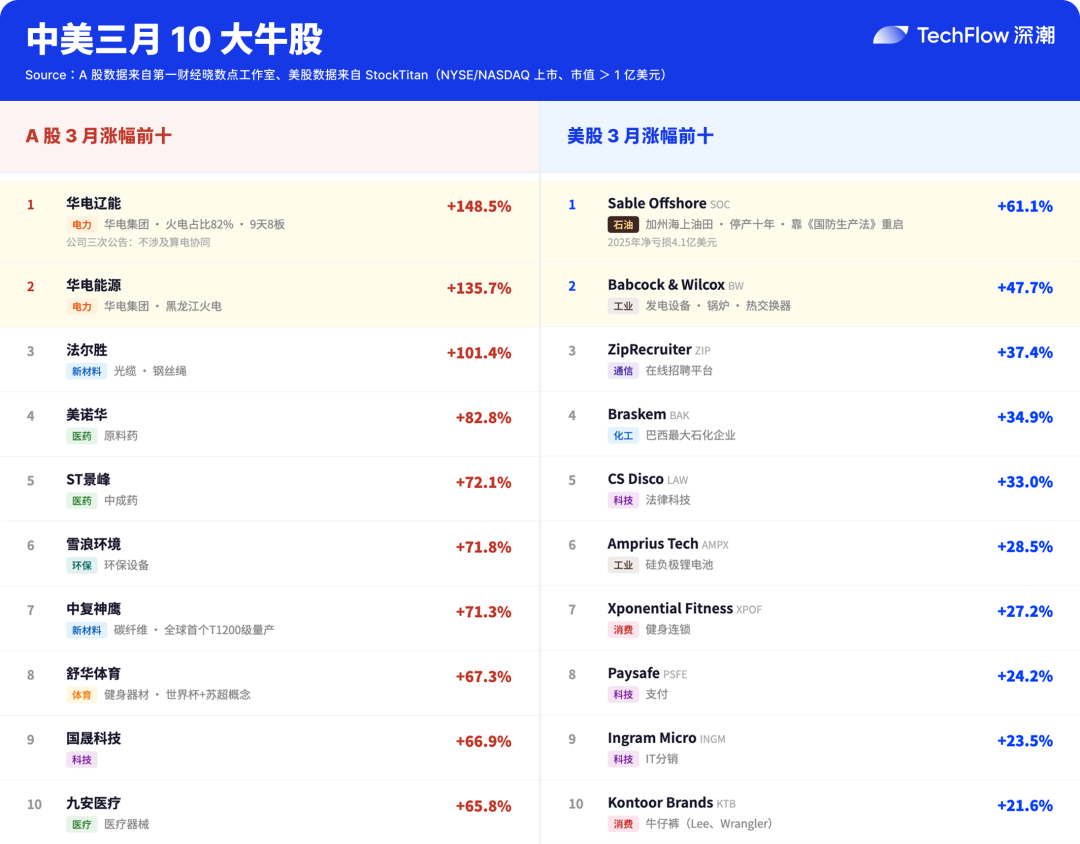Image resolution: width=1080 pixels, height=844 pixels.
Task: Click the TechFlow logo icon
Action: pyautogui.click(x=890, y=35)
